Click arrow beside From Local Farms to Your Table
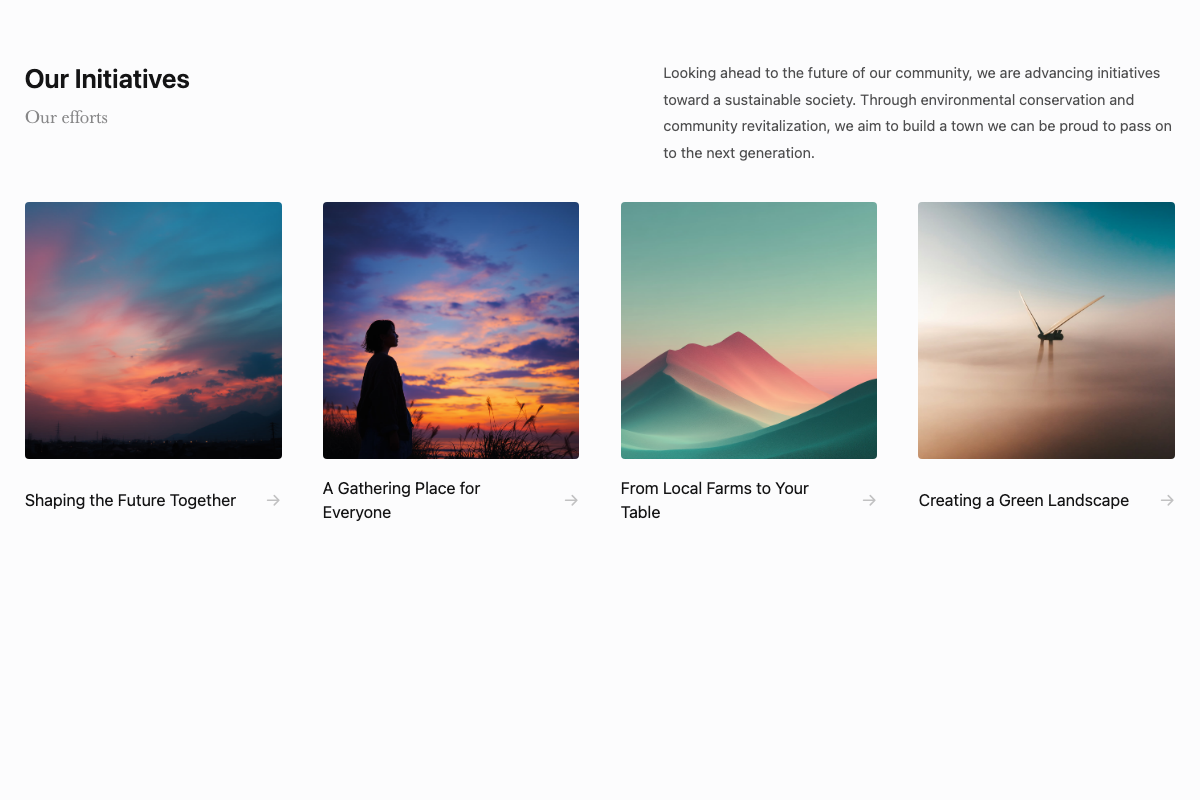 [869, 500]
